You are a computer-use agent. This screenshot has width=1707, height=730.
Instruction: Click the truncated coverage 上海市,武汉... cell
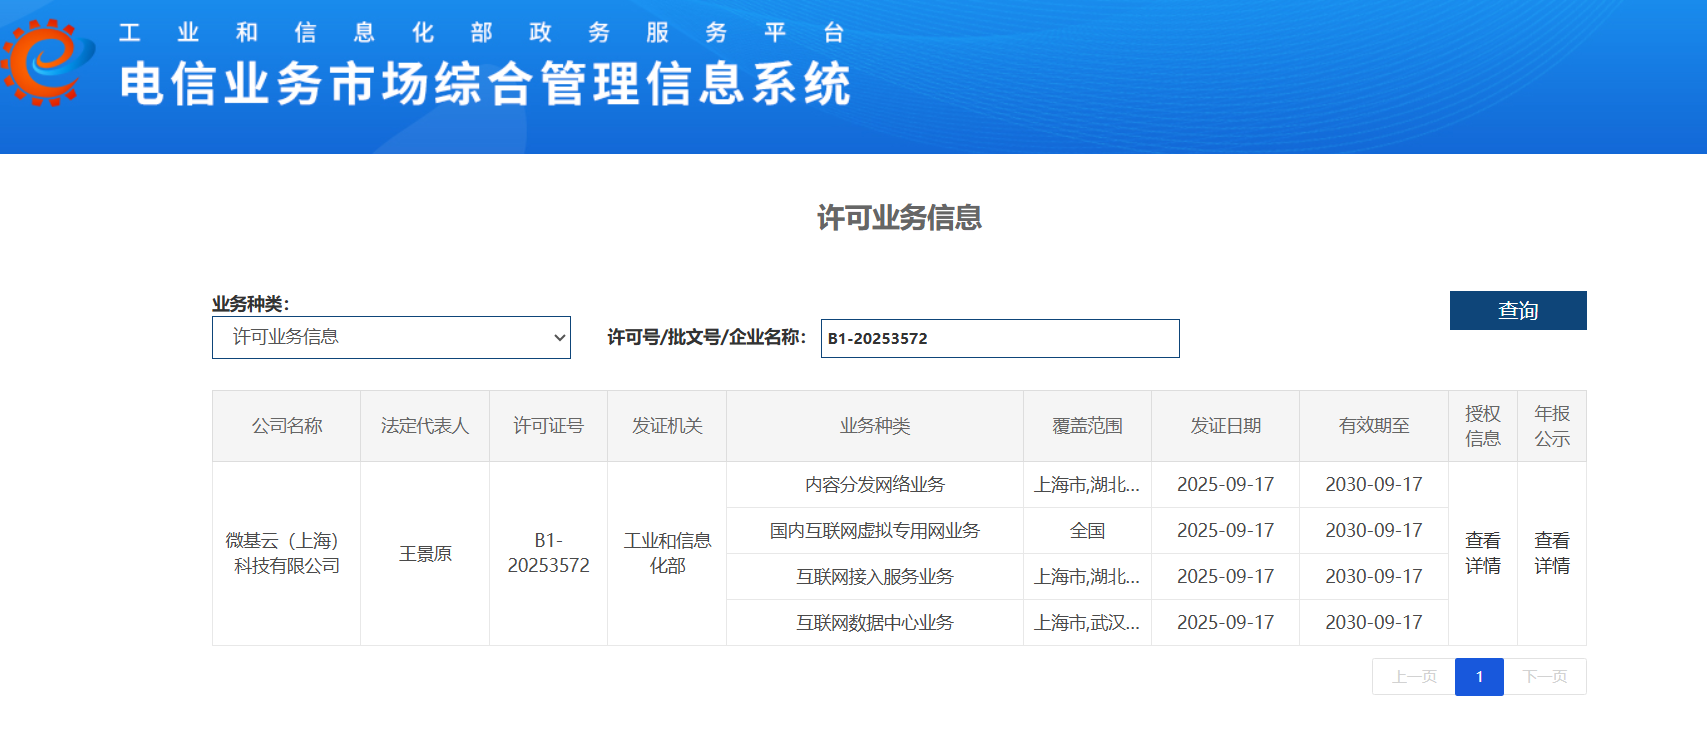click(1087, 623)
